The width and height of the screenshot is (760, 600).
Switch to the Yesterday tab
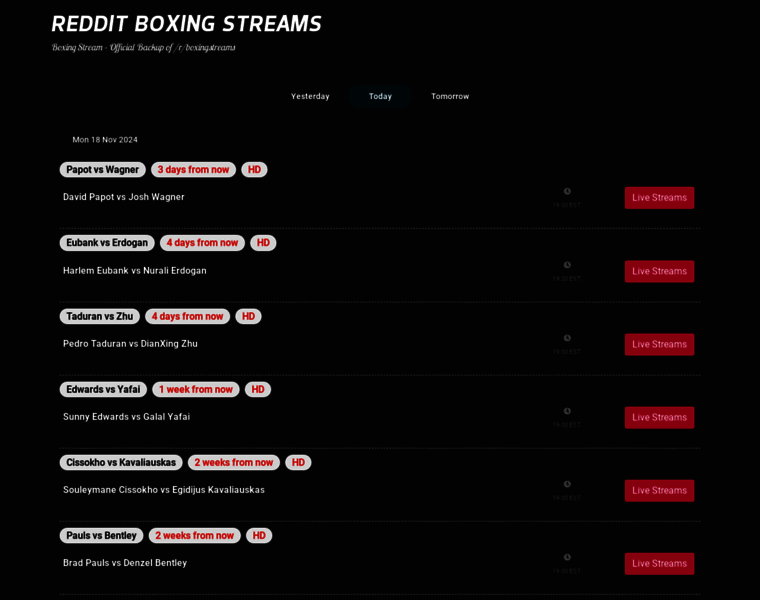(x=310, y=96)
